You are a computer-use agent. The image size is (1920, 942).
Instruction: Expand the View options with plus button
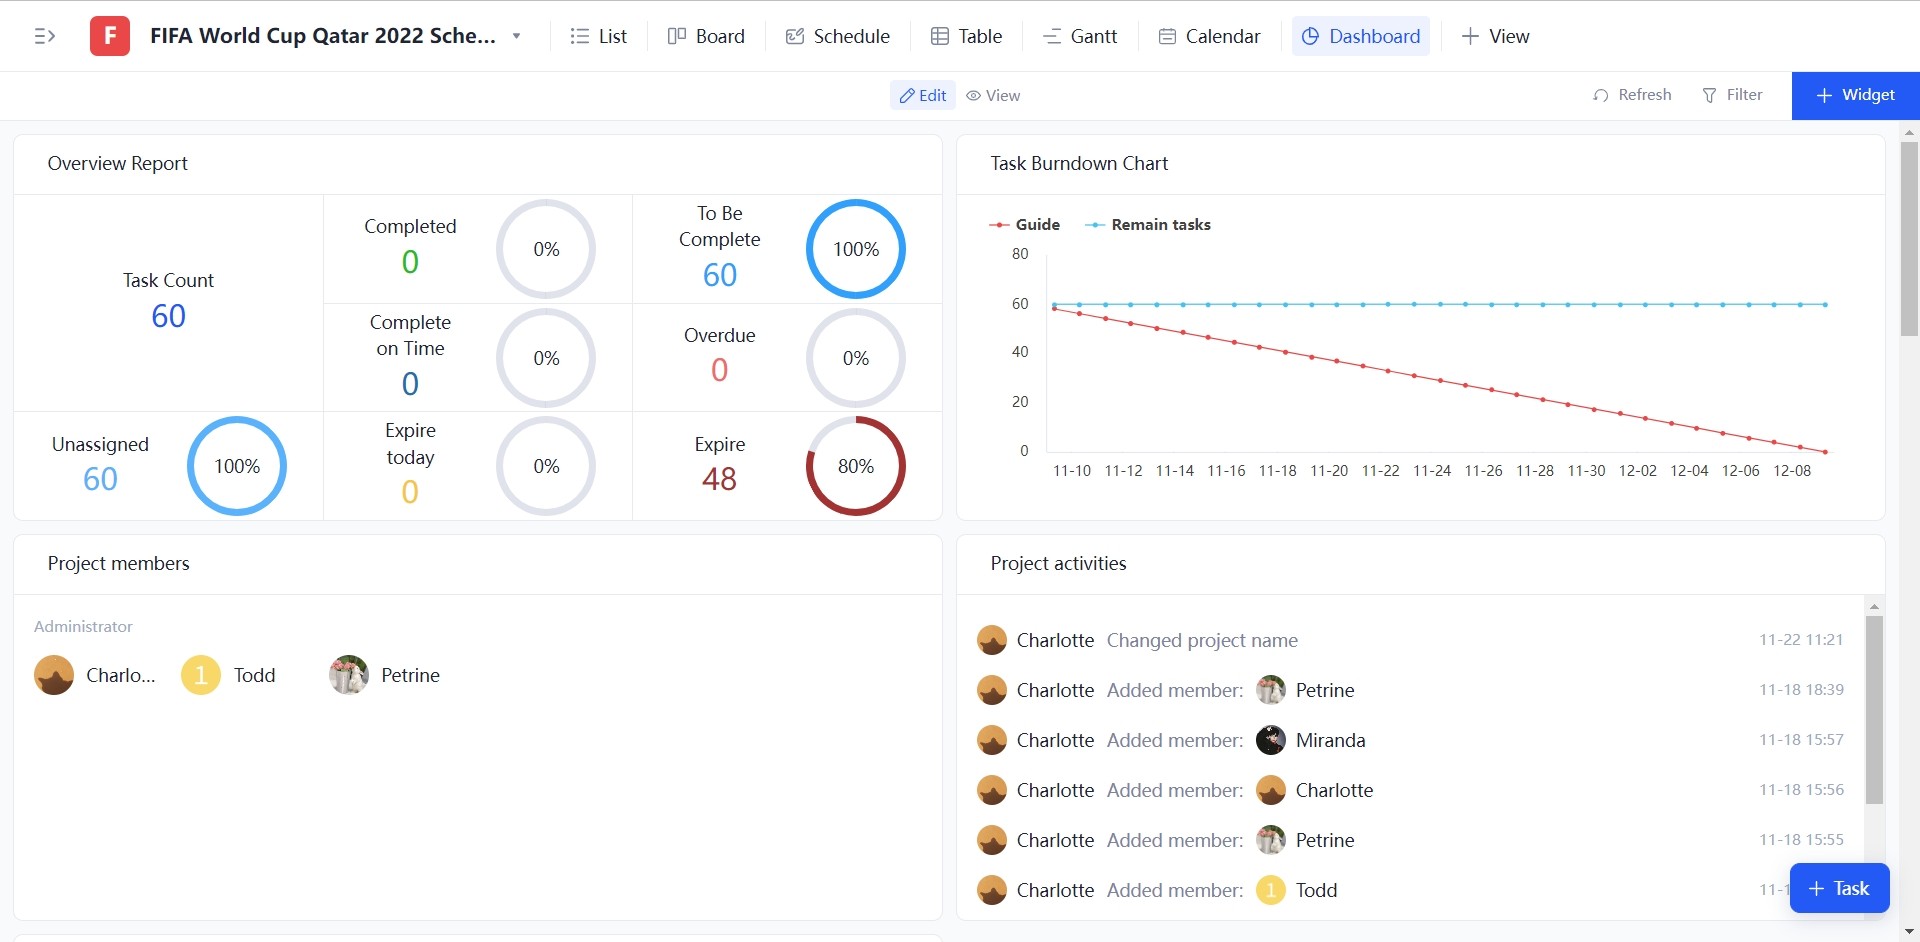1468,36
